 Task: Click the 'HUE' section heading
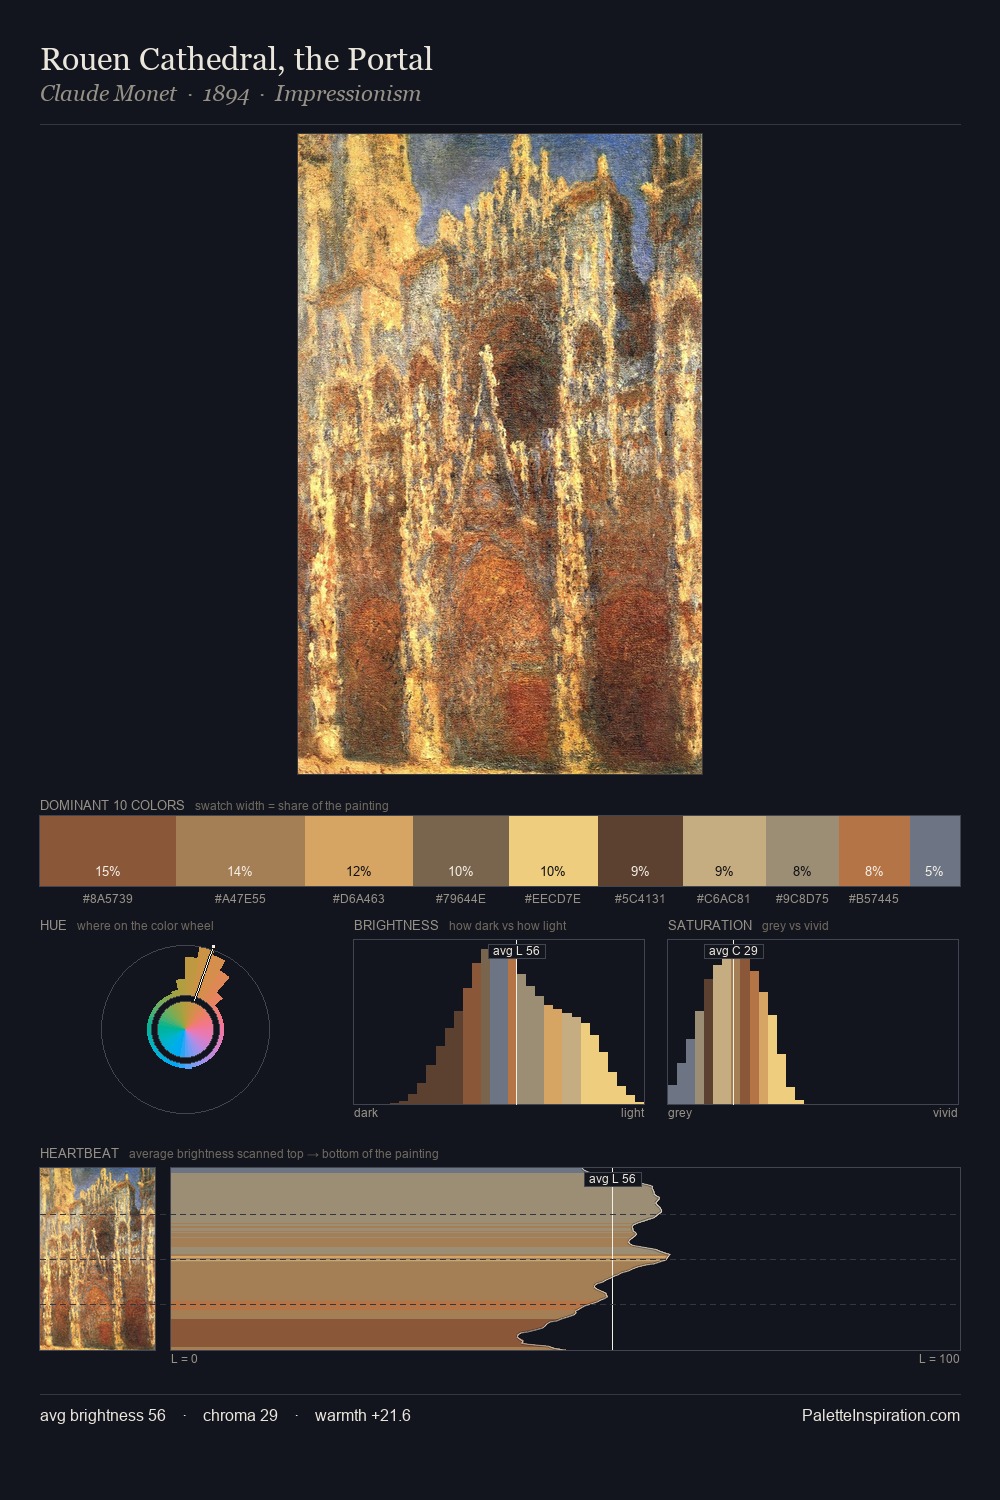pyautogui.click(x=53, y=925)
